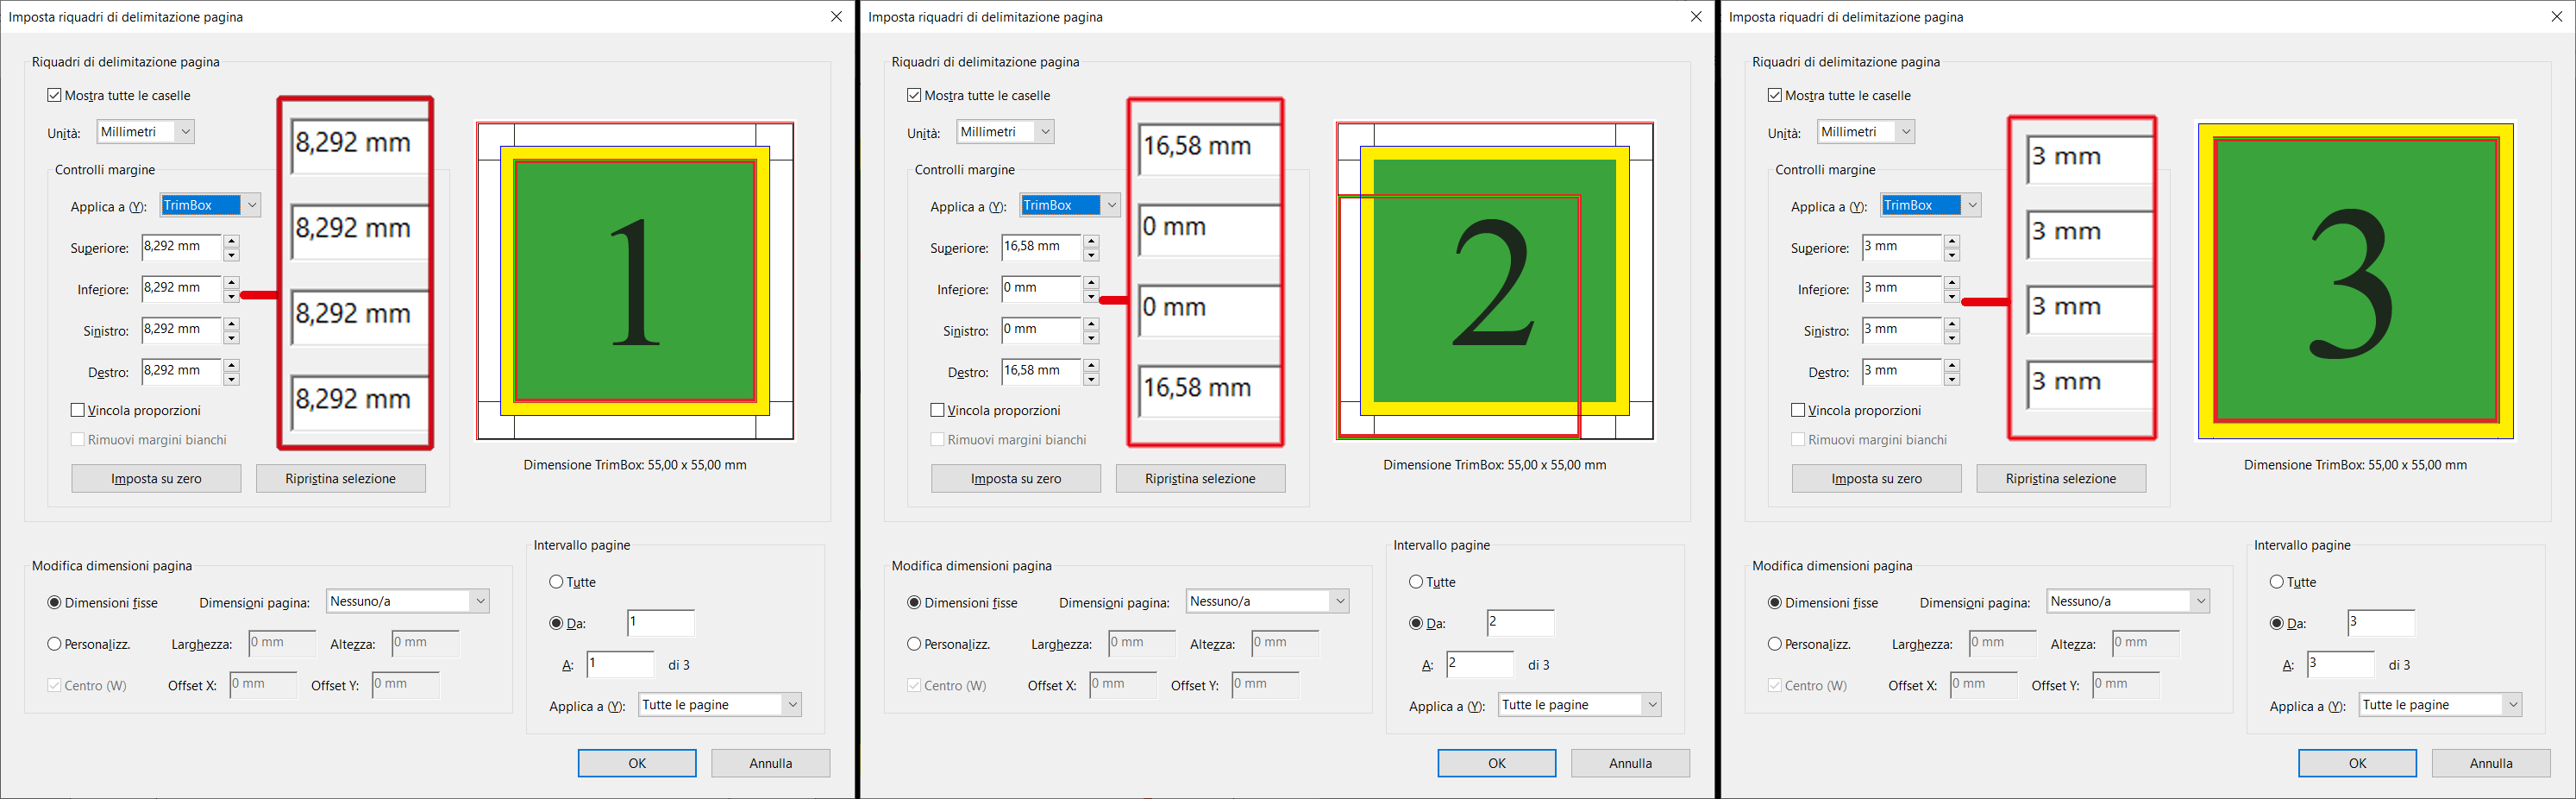Click page 3 preview thumbnail
Image resolution: width=2576 pixels, height=799 pixels.
[2356, 281]
